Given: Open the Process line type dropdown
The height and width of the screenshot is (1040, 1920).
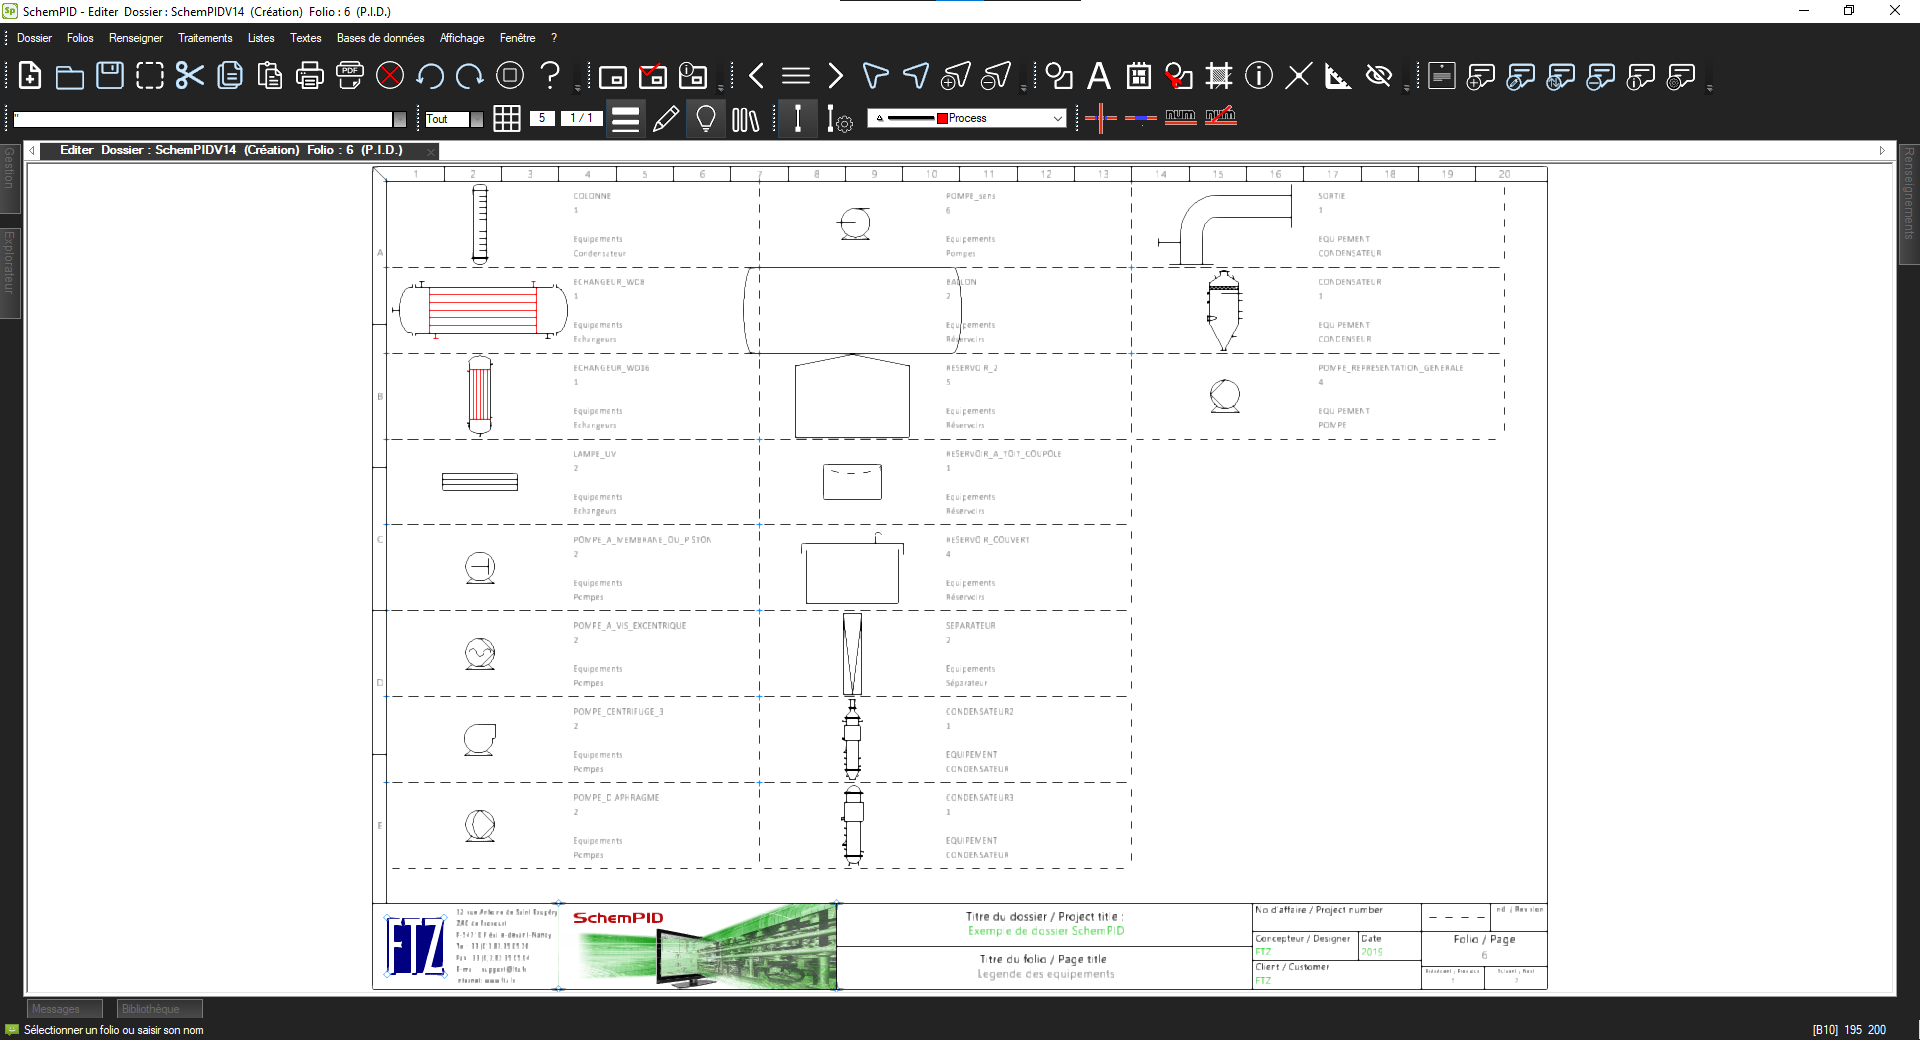Looking at the screenshot, I should (1057, 118).
